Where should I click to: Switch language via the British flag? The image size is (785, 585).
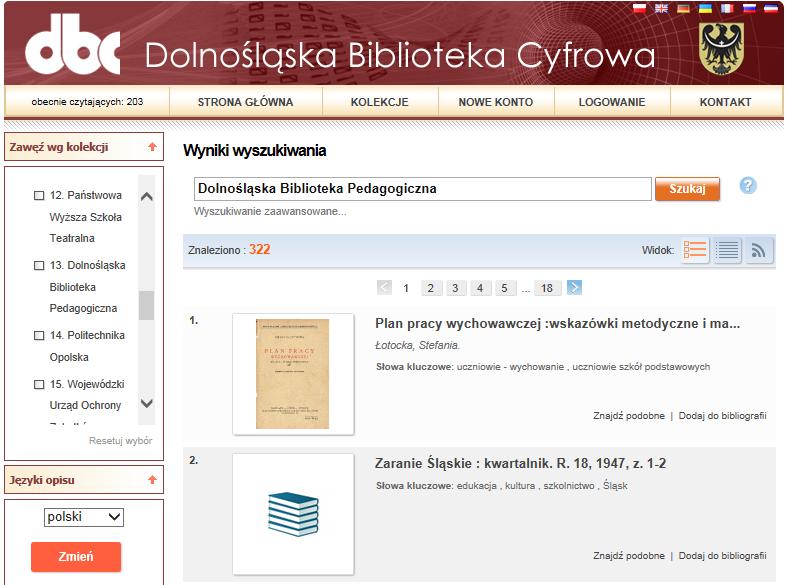tap(661, 8)
